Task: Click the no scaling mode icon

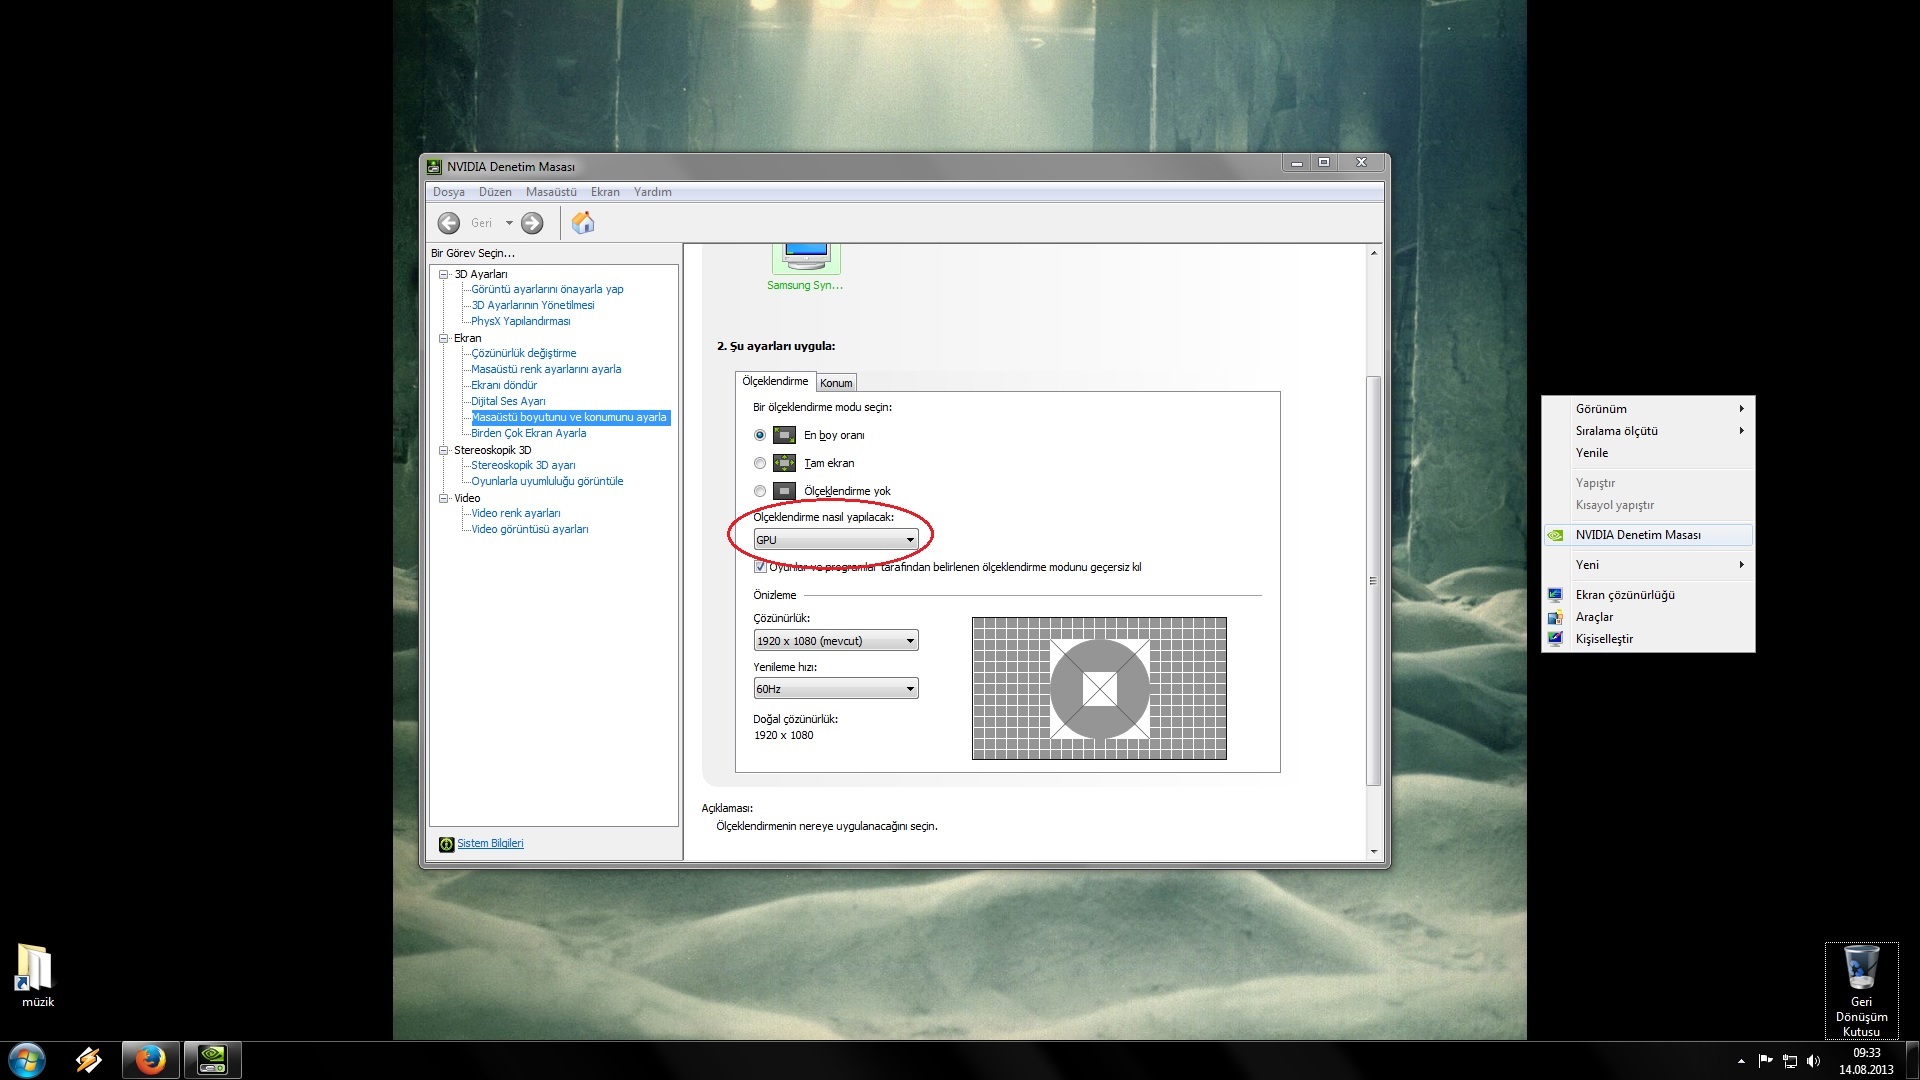Action: click(785, 491)
